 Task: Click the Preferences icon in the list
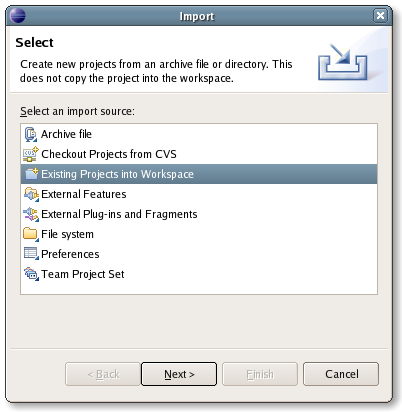[31, 254]
